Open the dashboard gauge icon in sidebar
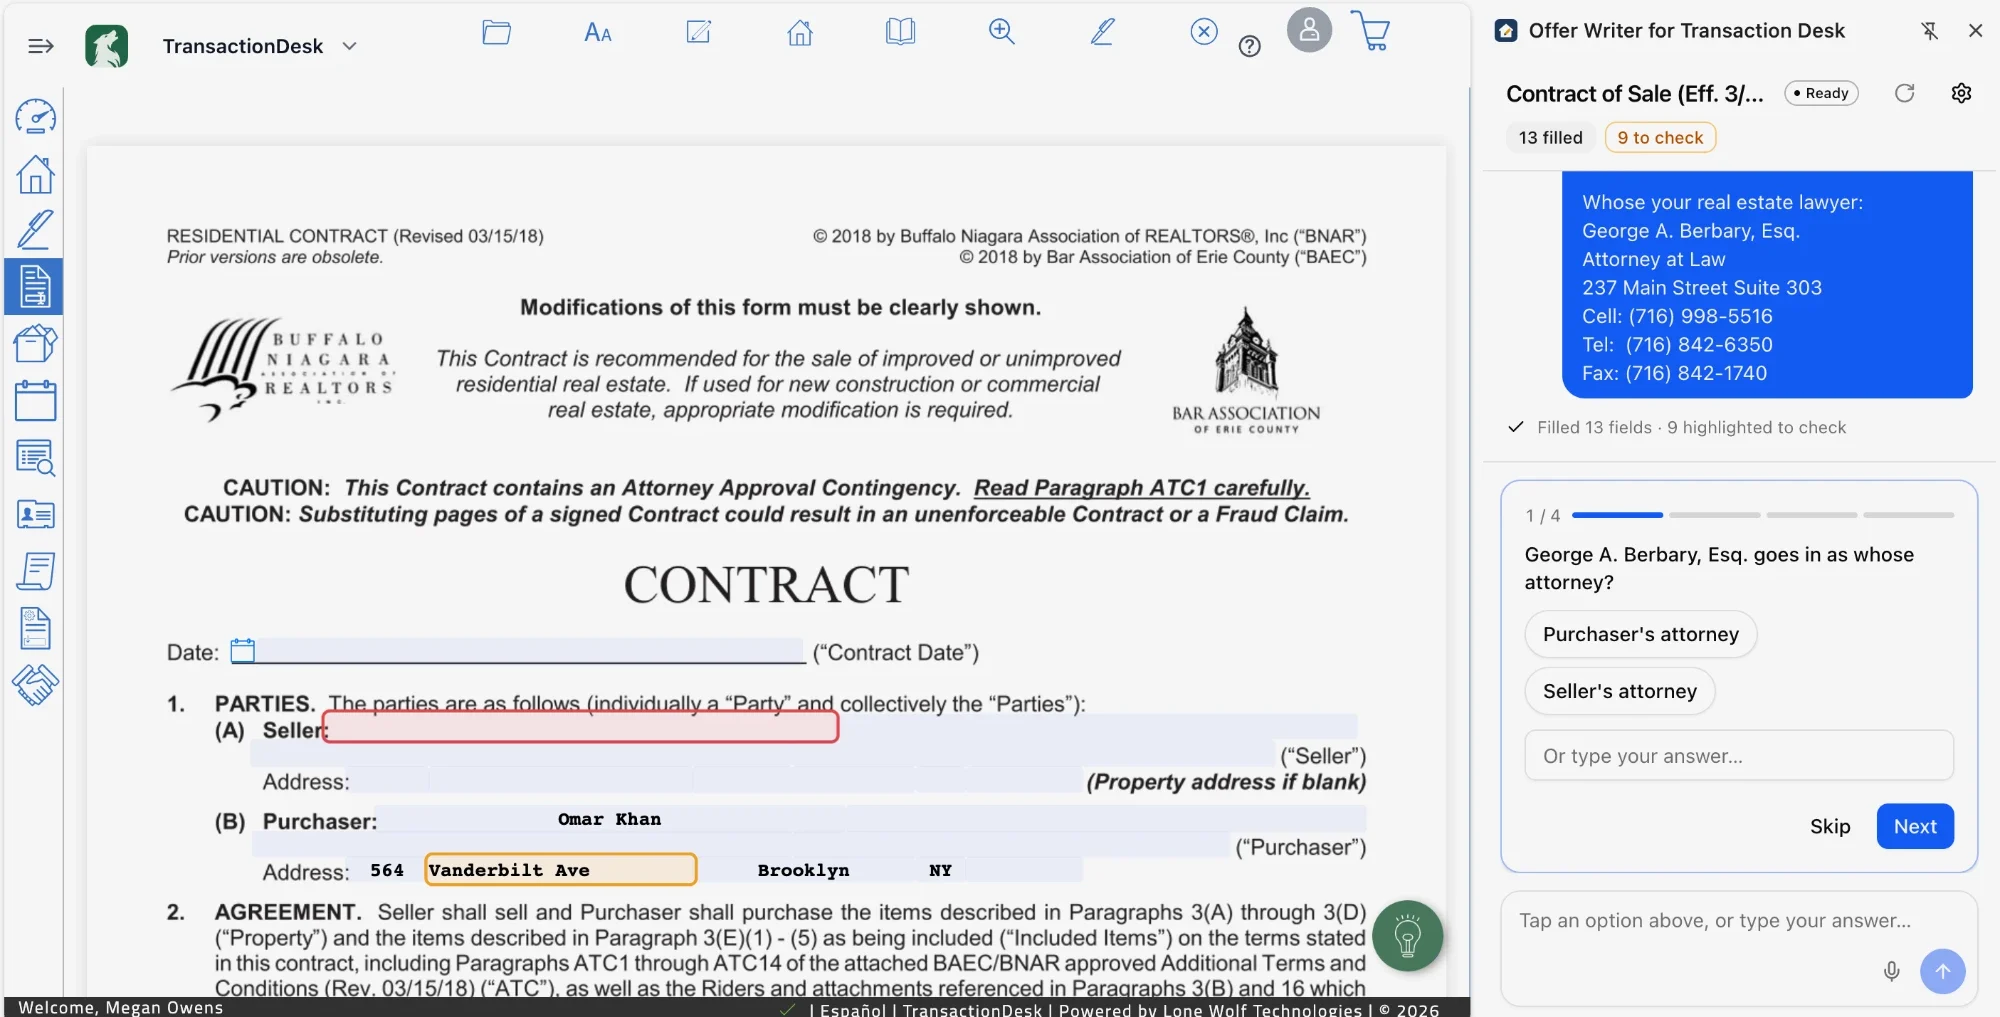This screenshot has width=2000, height=1017. click(x=36, y=117)
